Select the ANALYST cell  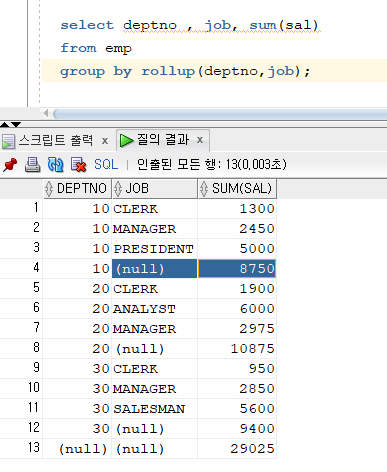coord(155,309)
